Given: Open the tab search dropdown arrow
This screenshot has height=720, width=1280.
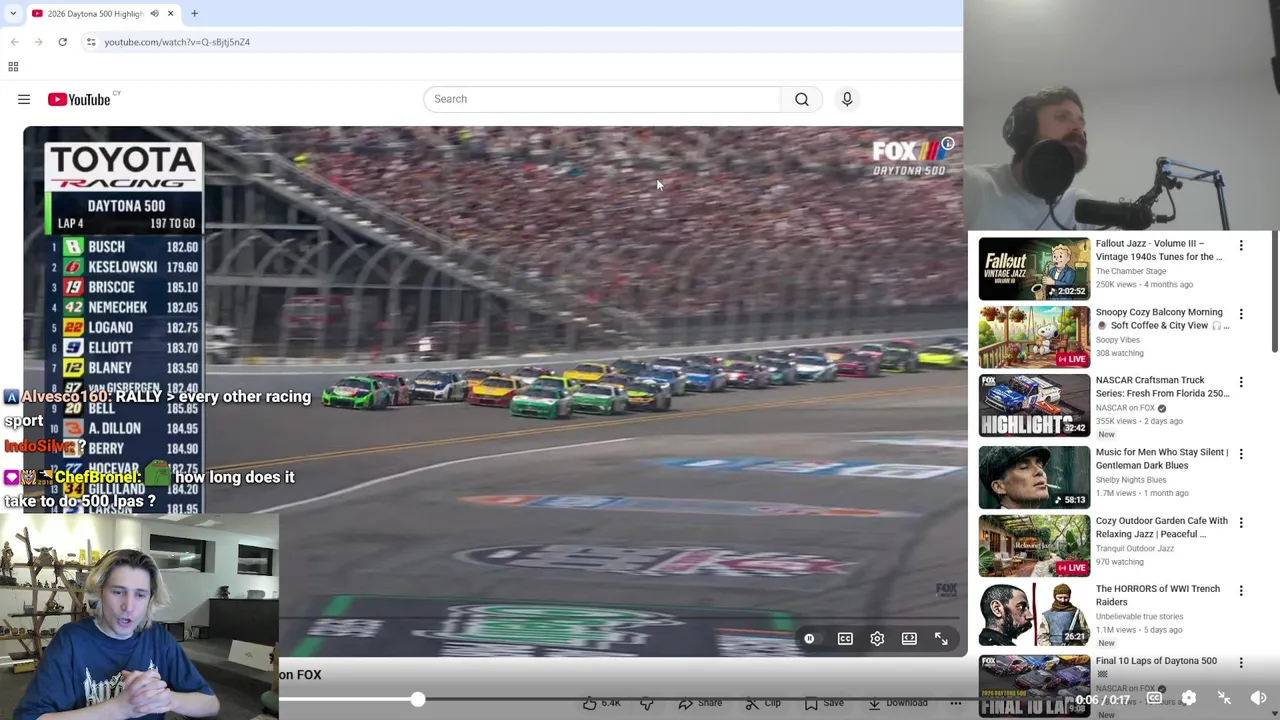Looking at the screenshot, I should pos(12,13).
